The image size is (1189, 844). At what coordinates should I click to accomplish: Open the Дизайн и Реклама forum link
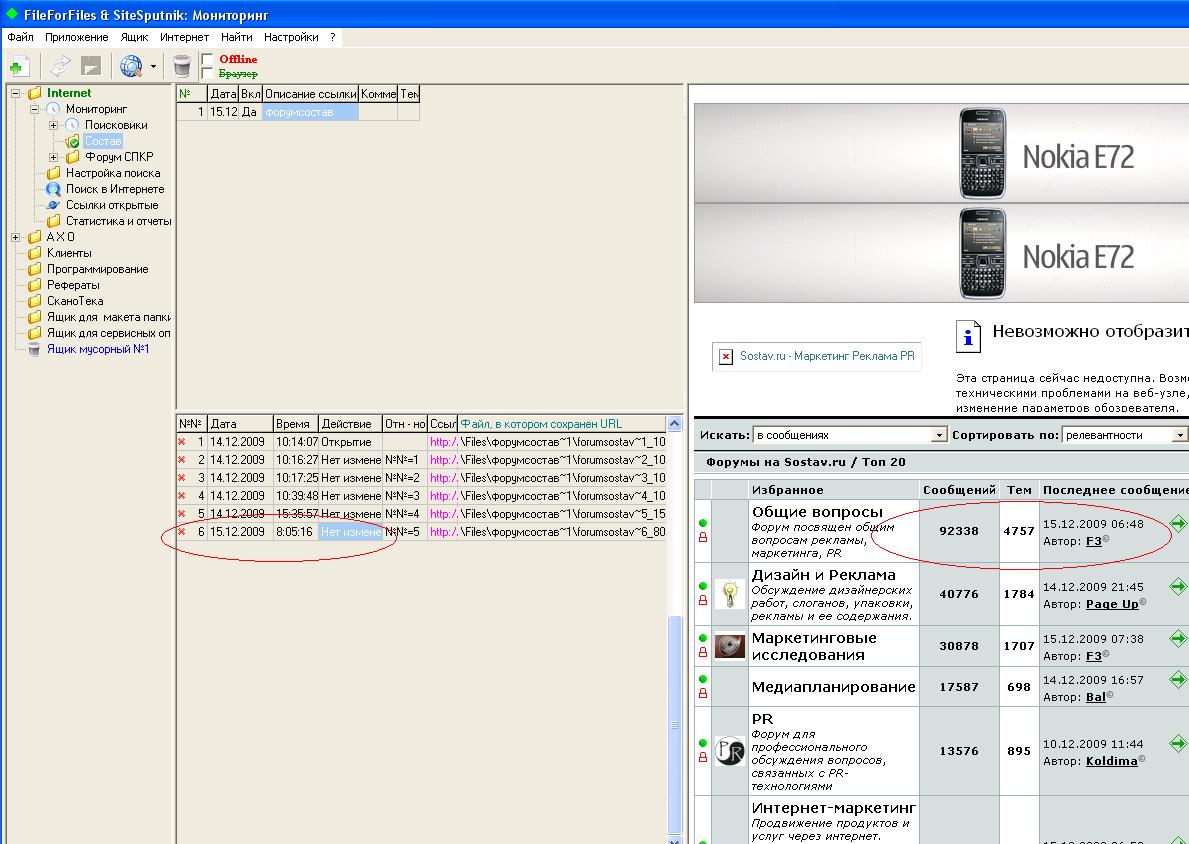point(824,575)
